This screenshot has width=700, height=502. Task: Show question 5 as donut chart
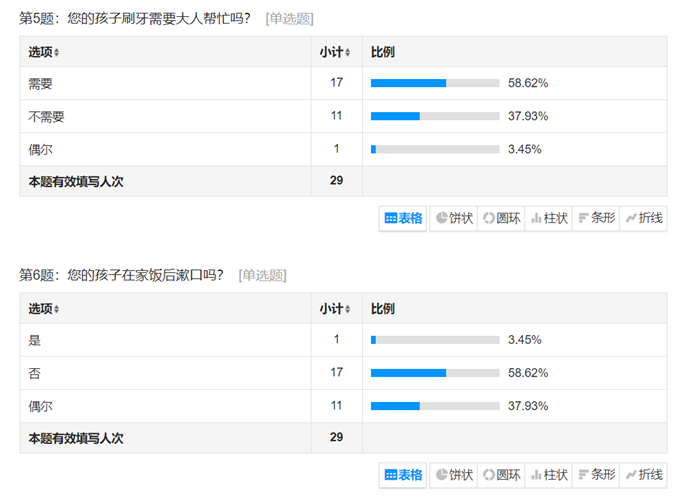[x=501, y=218]
